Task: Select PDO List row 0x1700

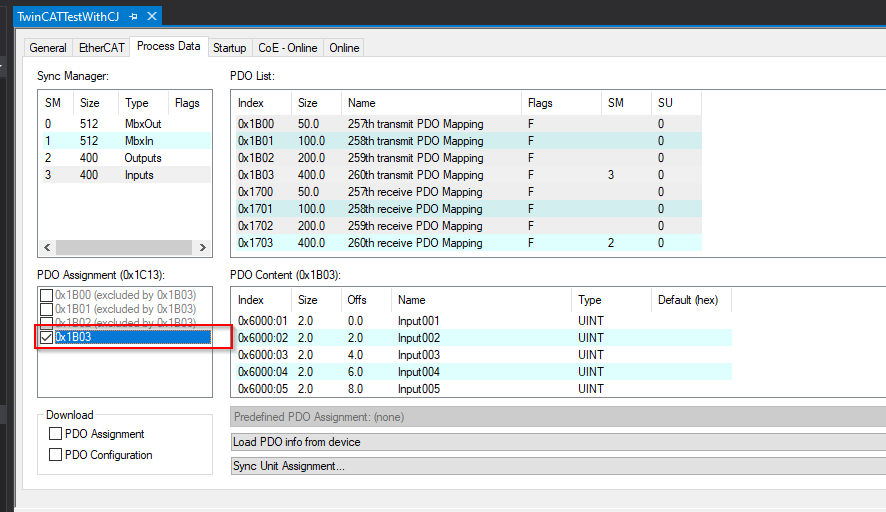Action: (468, 192)
